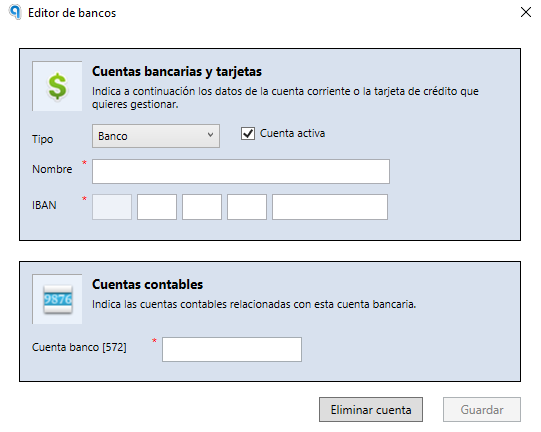Click the fourth IBAN segment field
541x432 pixels.
[x=247, y=207]
